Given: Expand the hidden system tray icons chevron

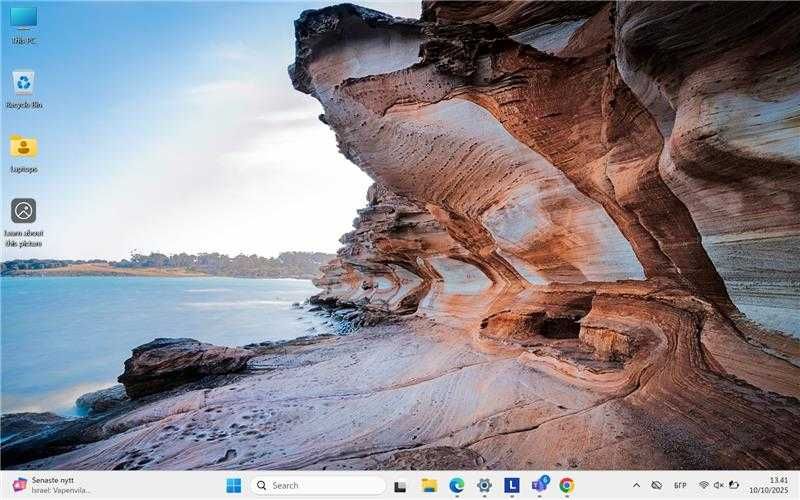Looking at the screenshot, I should pyautogui.click(x=636, y=485).
